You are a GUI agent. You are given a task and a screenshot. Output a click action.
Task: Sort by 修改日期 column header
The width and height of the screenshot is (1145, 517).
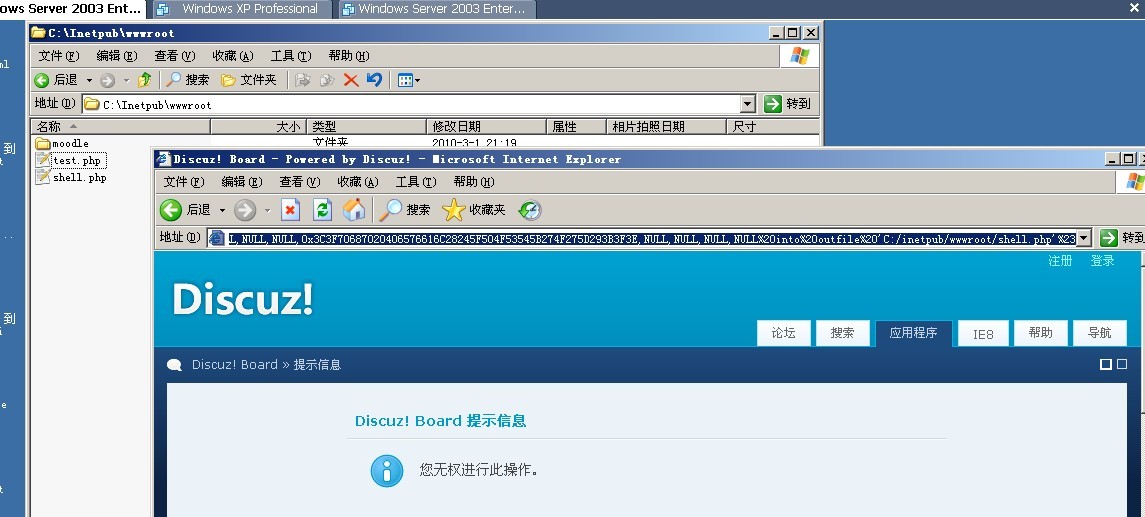486,126
